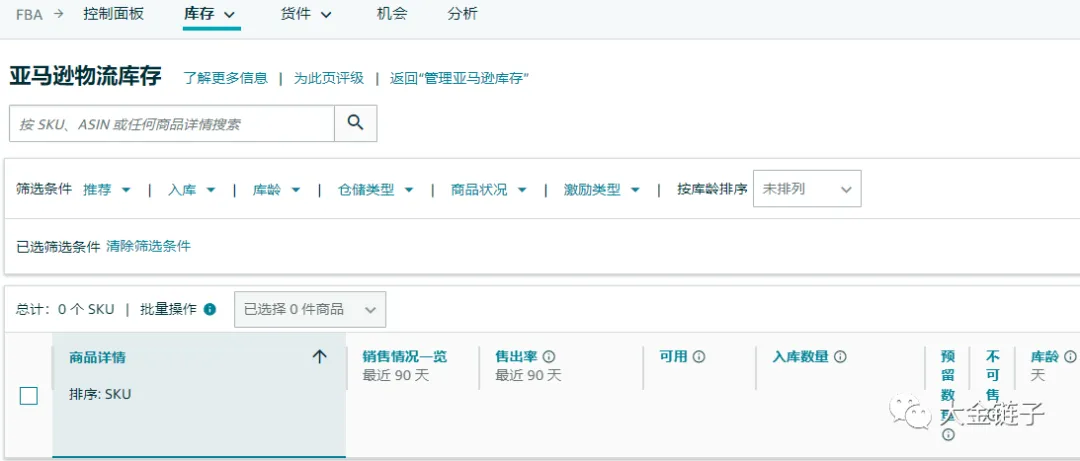Open the 了解更多信息 link
Screen dimensions: 1080x461
coord(225,78)
